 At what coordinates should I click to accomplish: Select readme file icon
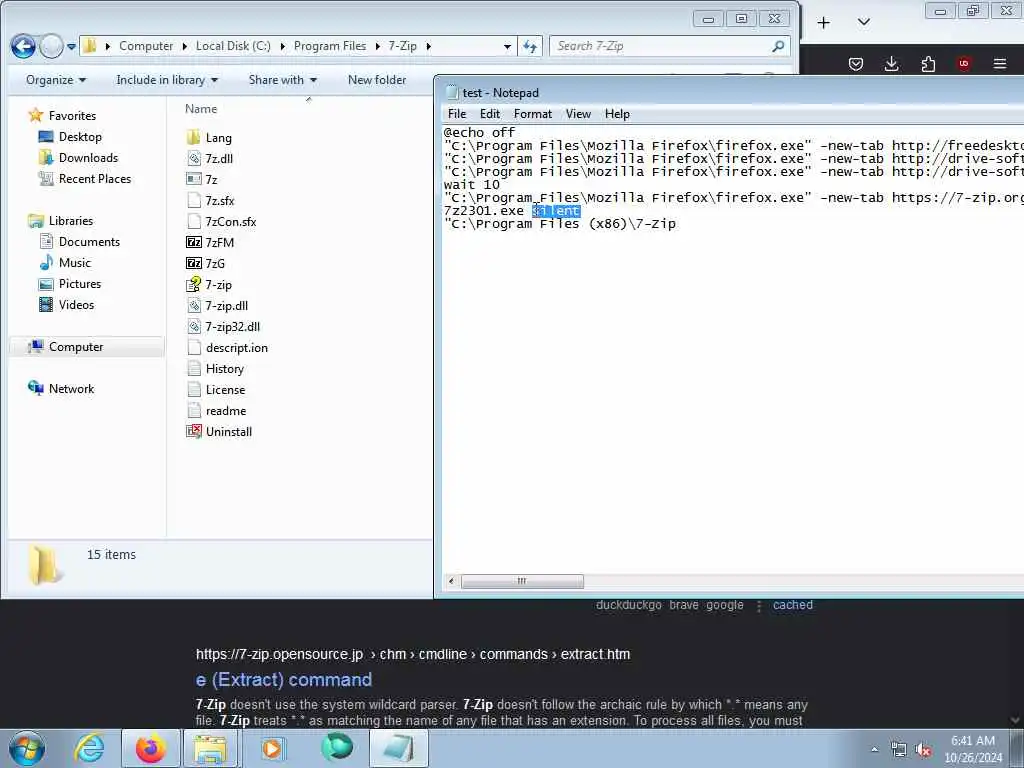(193, 411)
